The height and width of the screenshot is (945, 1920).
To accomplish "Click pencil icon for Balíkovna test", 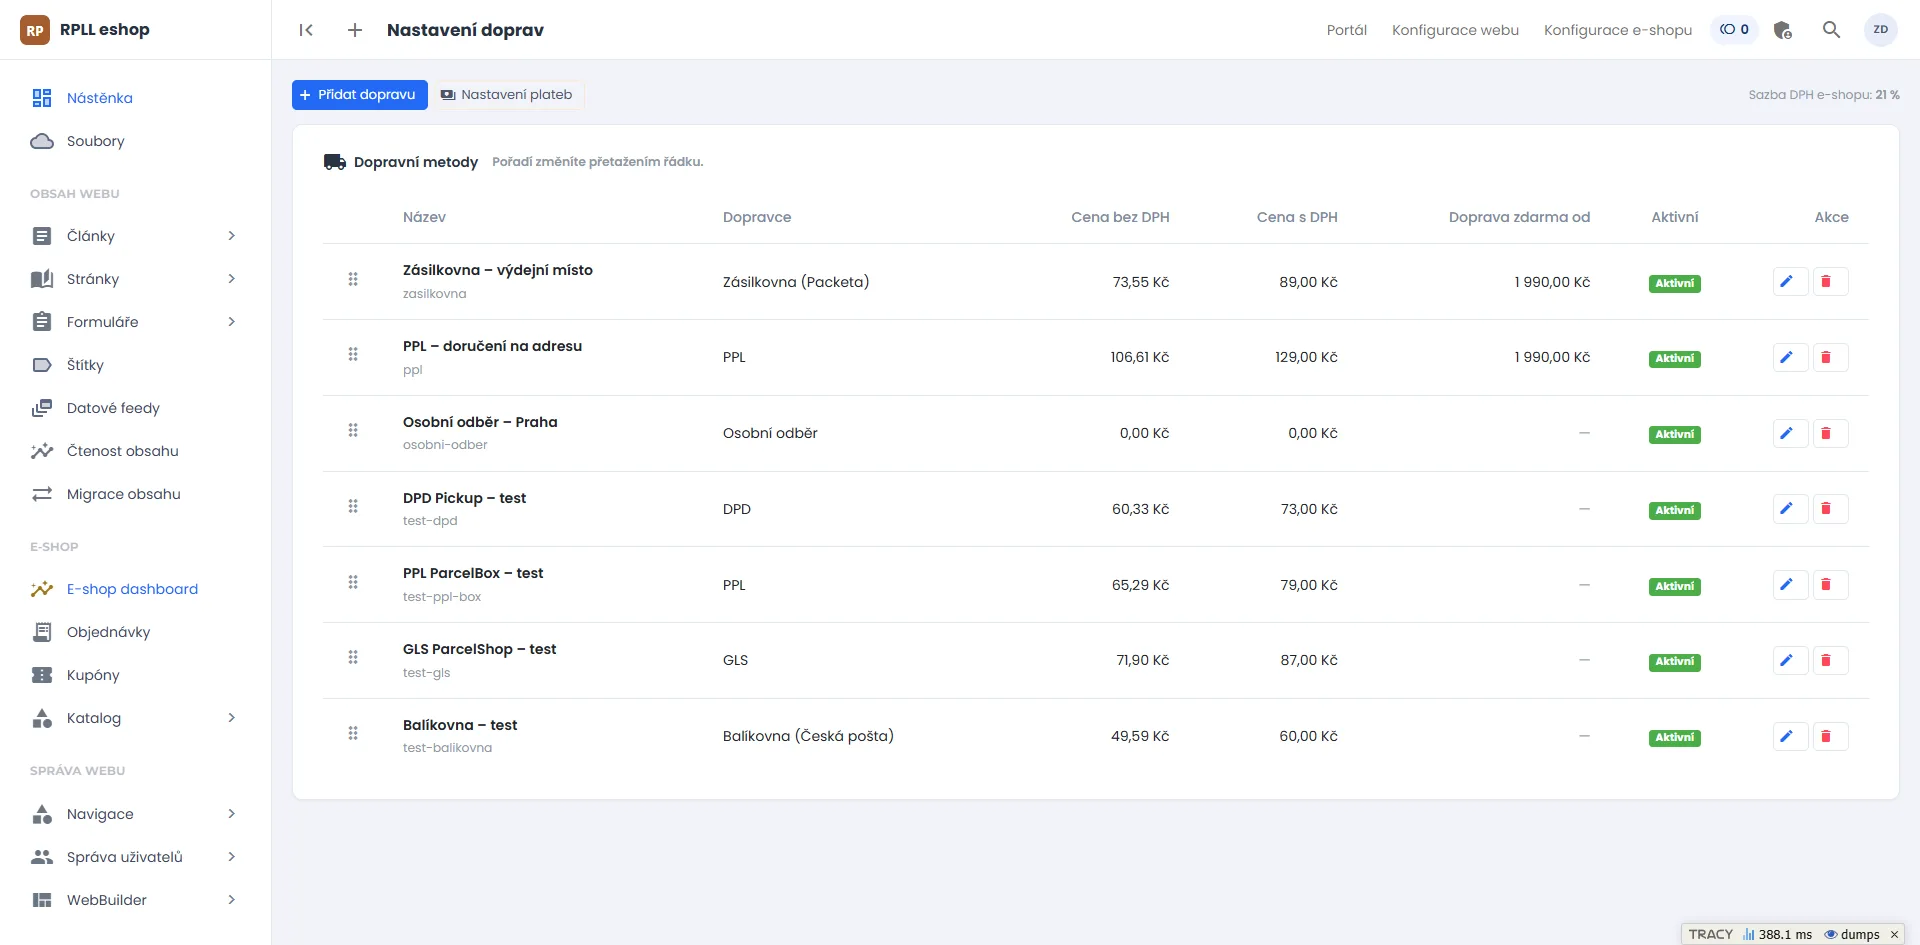I will 1787,736.
